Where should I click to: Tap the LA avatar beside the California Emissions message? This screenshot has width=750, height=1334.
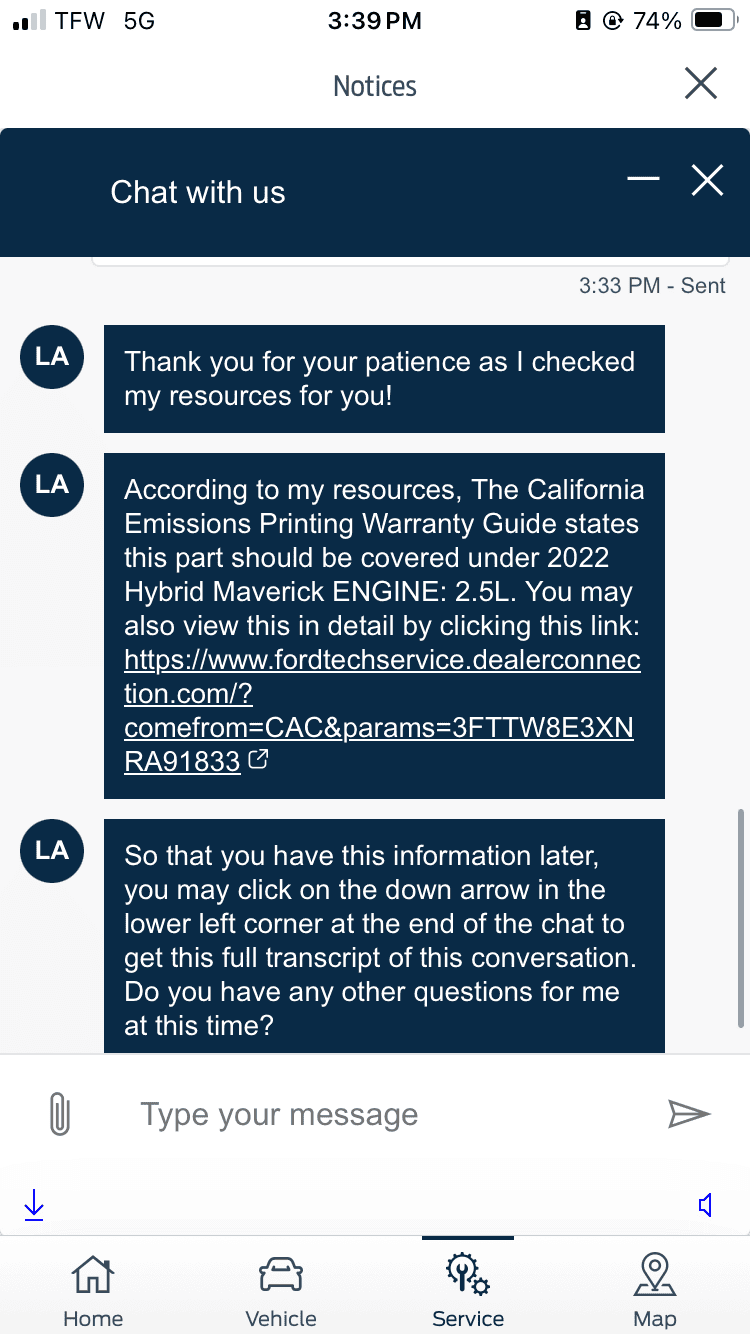tap(52, 485)
